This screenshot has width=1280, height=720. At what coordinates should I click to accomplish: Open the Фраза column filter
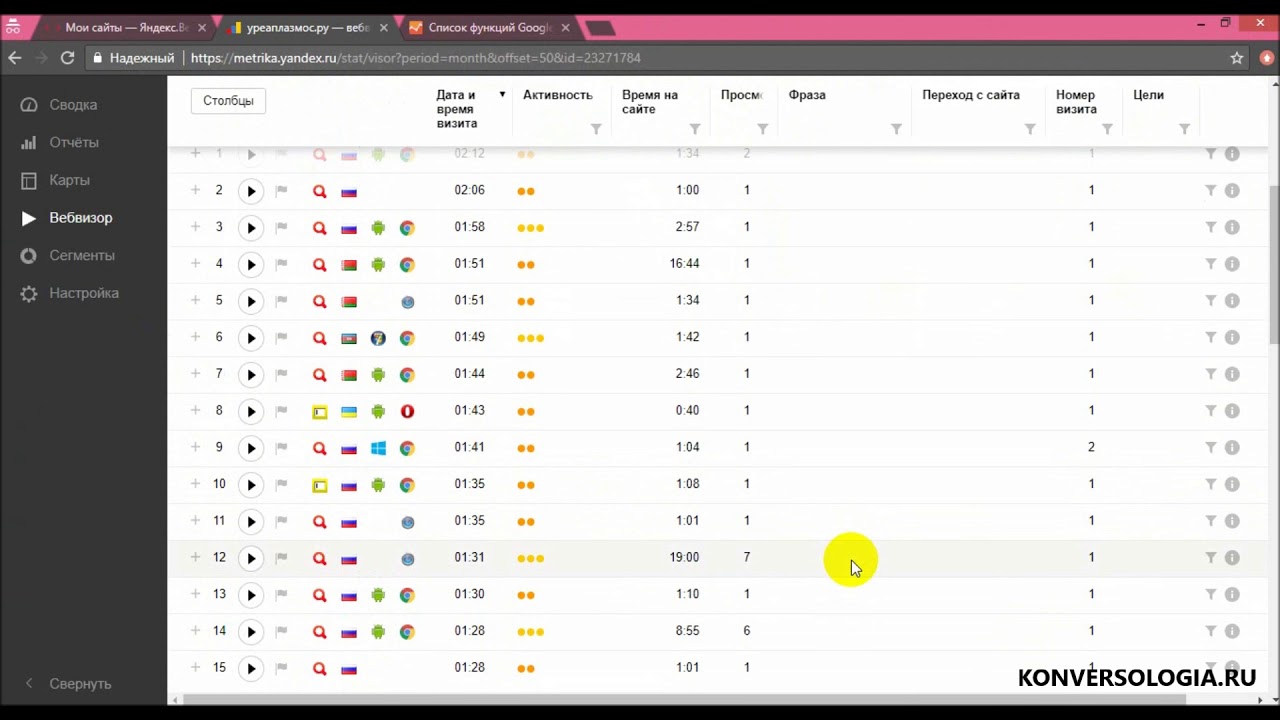coord(896,129)
